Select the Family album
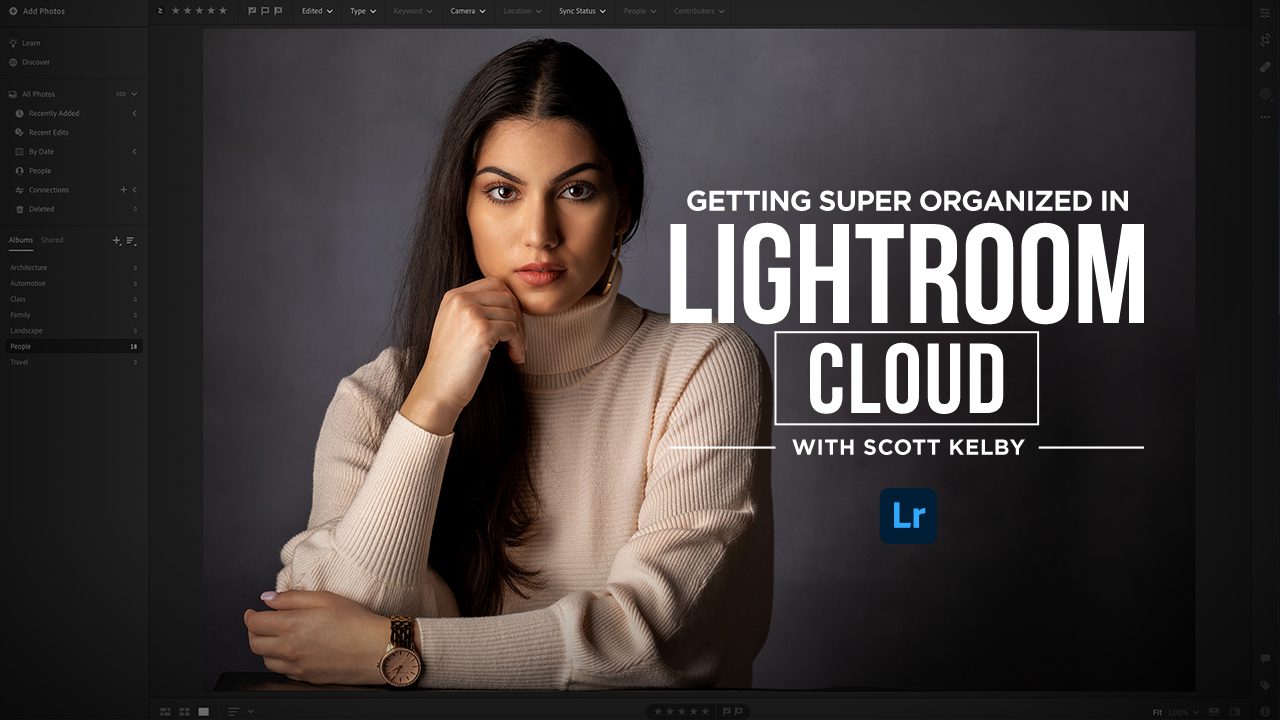1280x720 pixels. click(x=74, y=315)
